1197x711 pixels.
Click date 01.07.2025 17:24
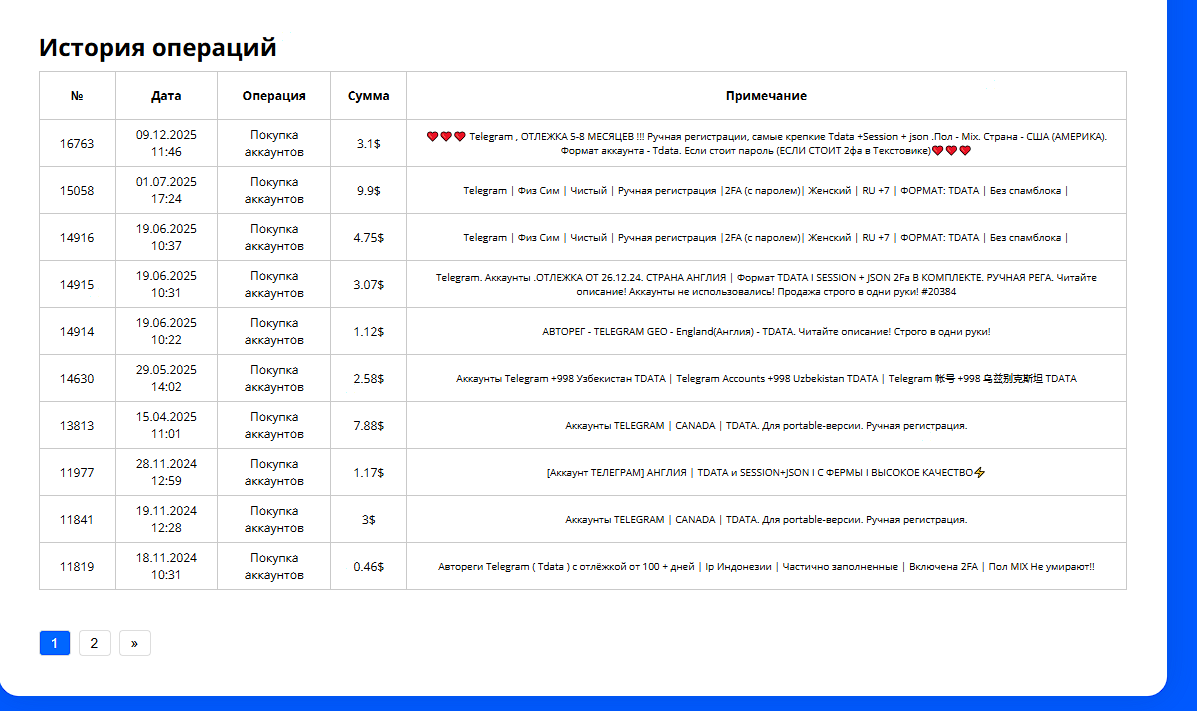tap(166, 190)
